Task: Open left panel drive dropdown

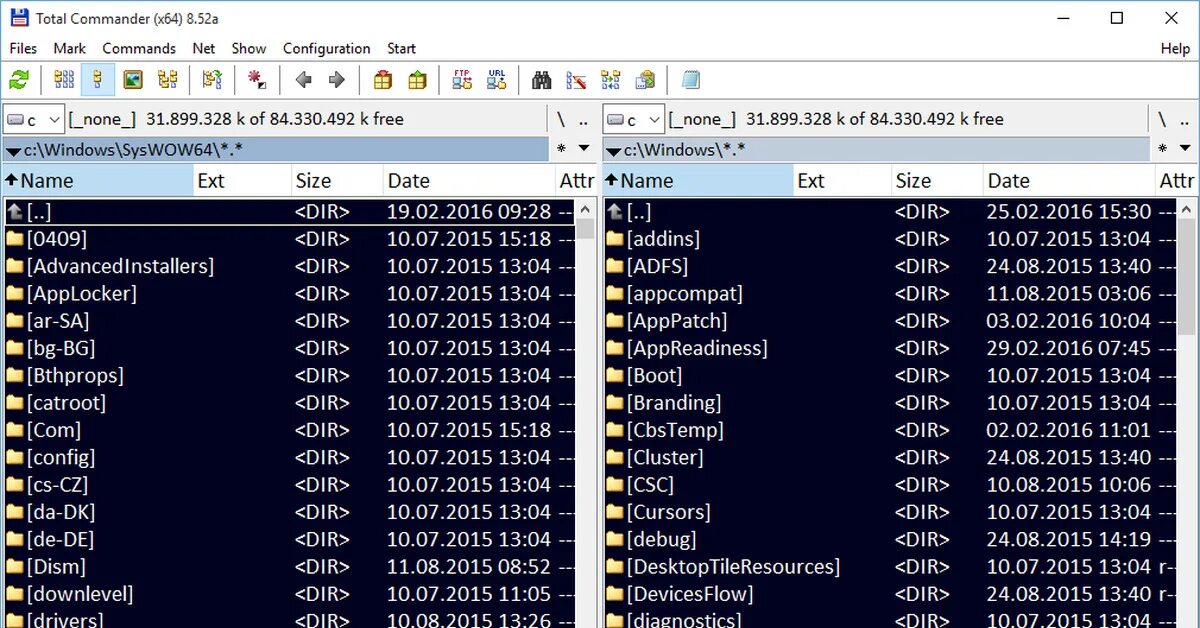Action: (x=34, y=120)
